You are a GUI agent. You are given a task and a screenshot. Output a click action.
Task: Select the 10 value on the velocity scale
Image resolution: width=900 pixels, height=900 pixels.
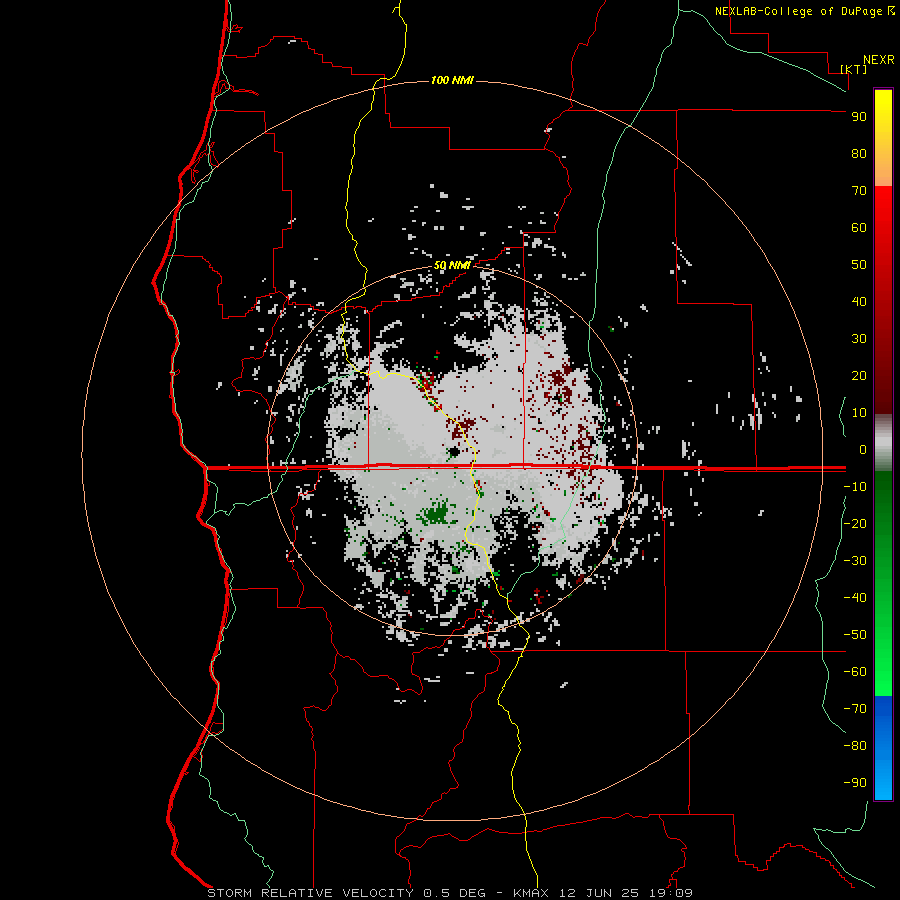pos(859,413)
